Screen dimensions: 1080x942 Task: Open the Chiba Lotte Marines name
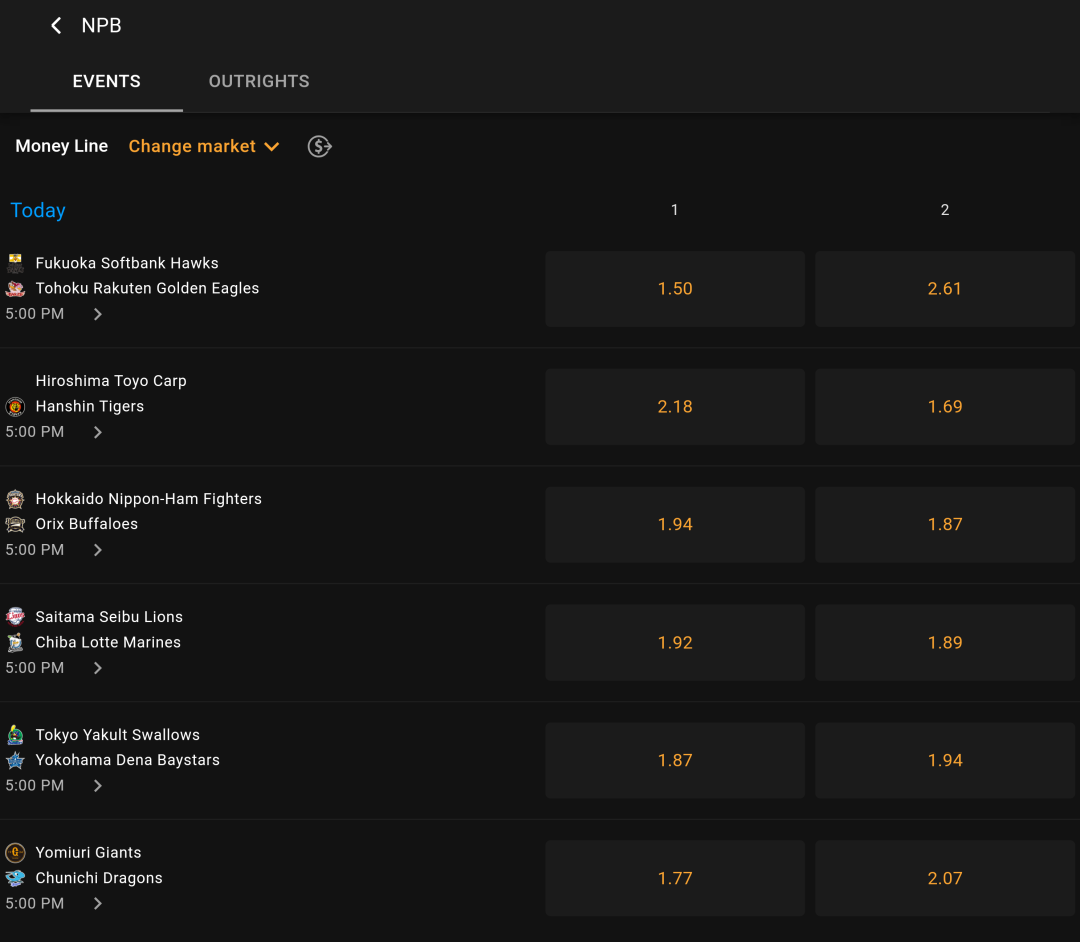tap(108, 642)
